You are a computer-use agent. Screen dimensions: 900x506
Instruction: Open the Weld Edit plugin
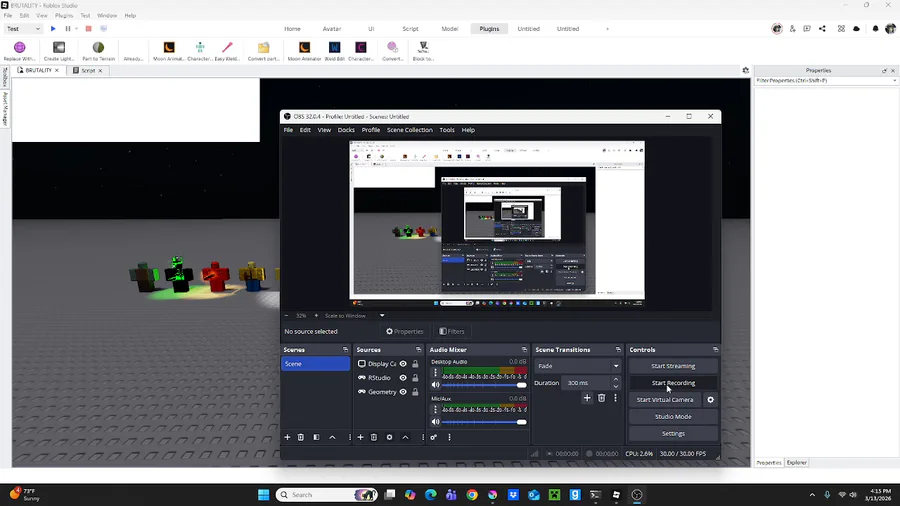pyautogui.click(x=335, y=48)
